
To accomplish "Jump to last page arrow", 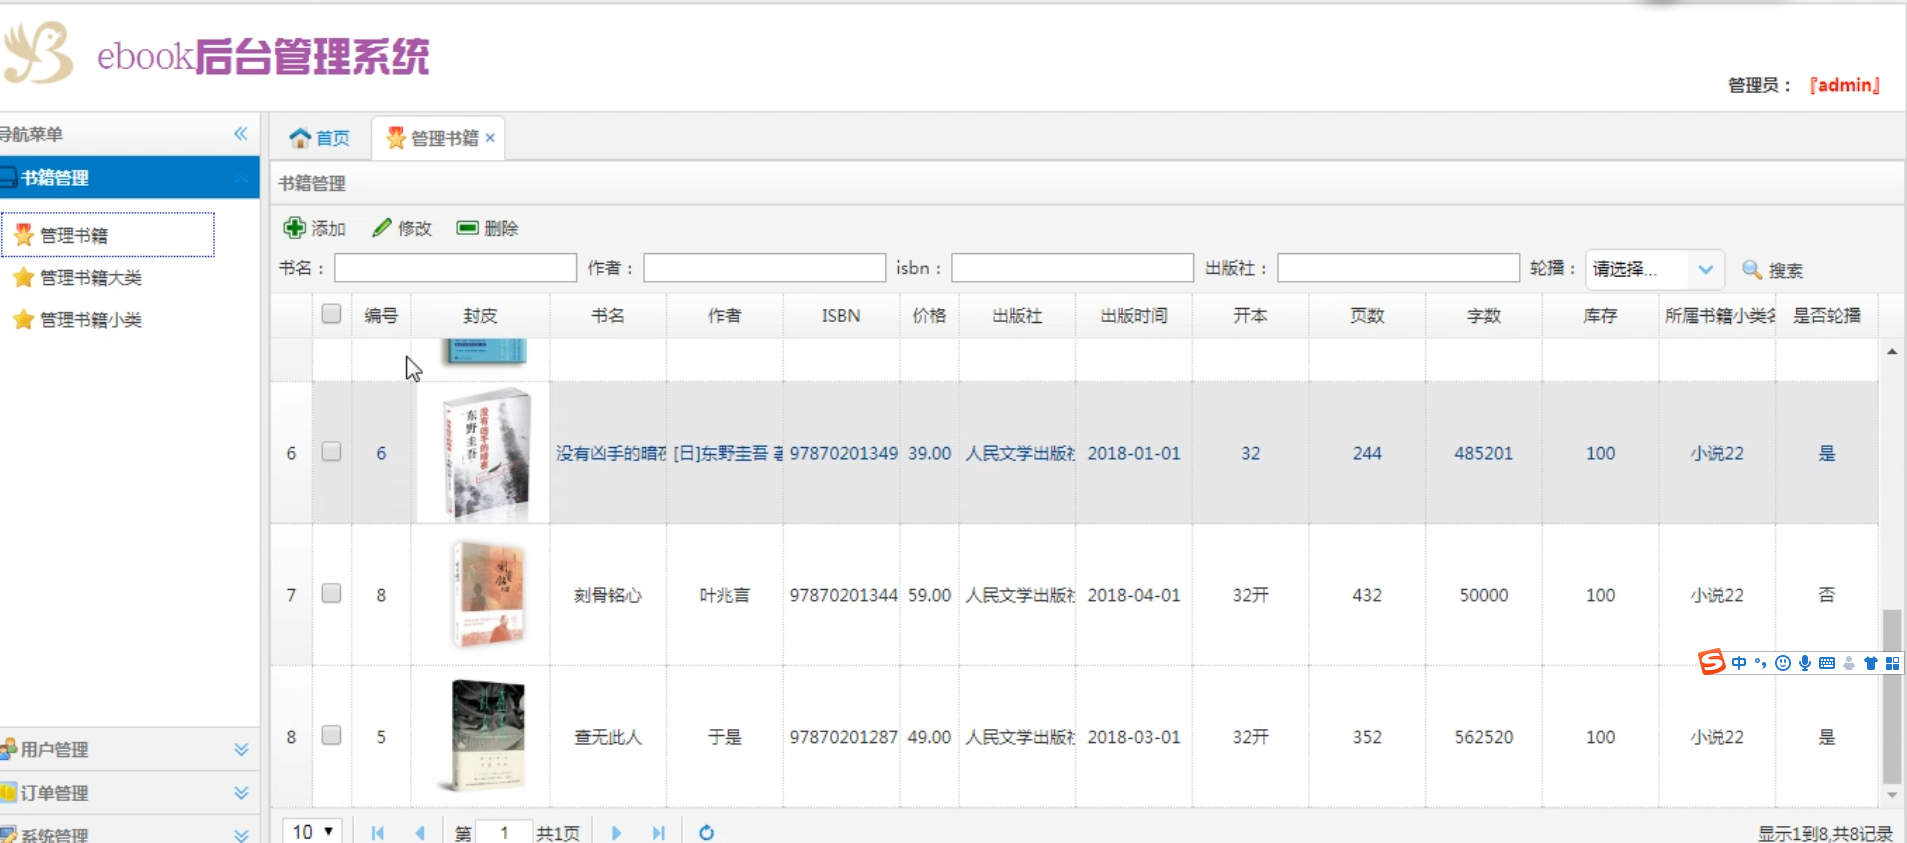I will [658, 832].
